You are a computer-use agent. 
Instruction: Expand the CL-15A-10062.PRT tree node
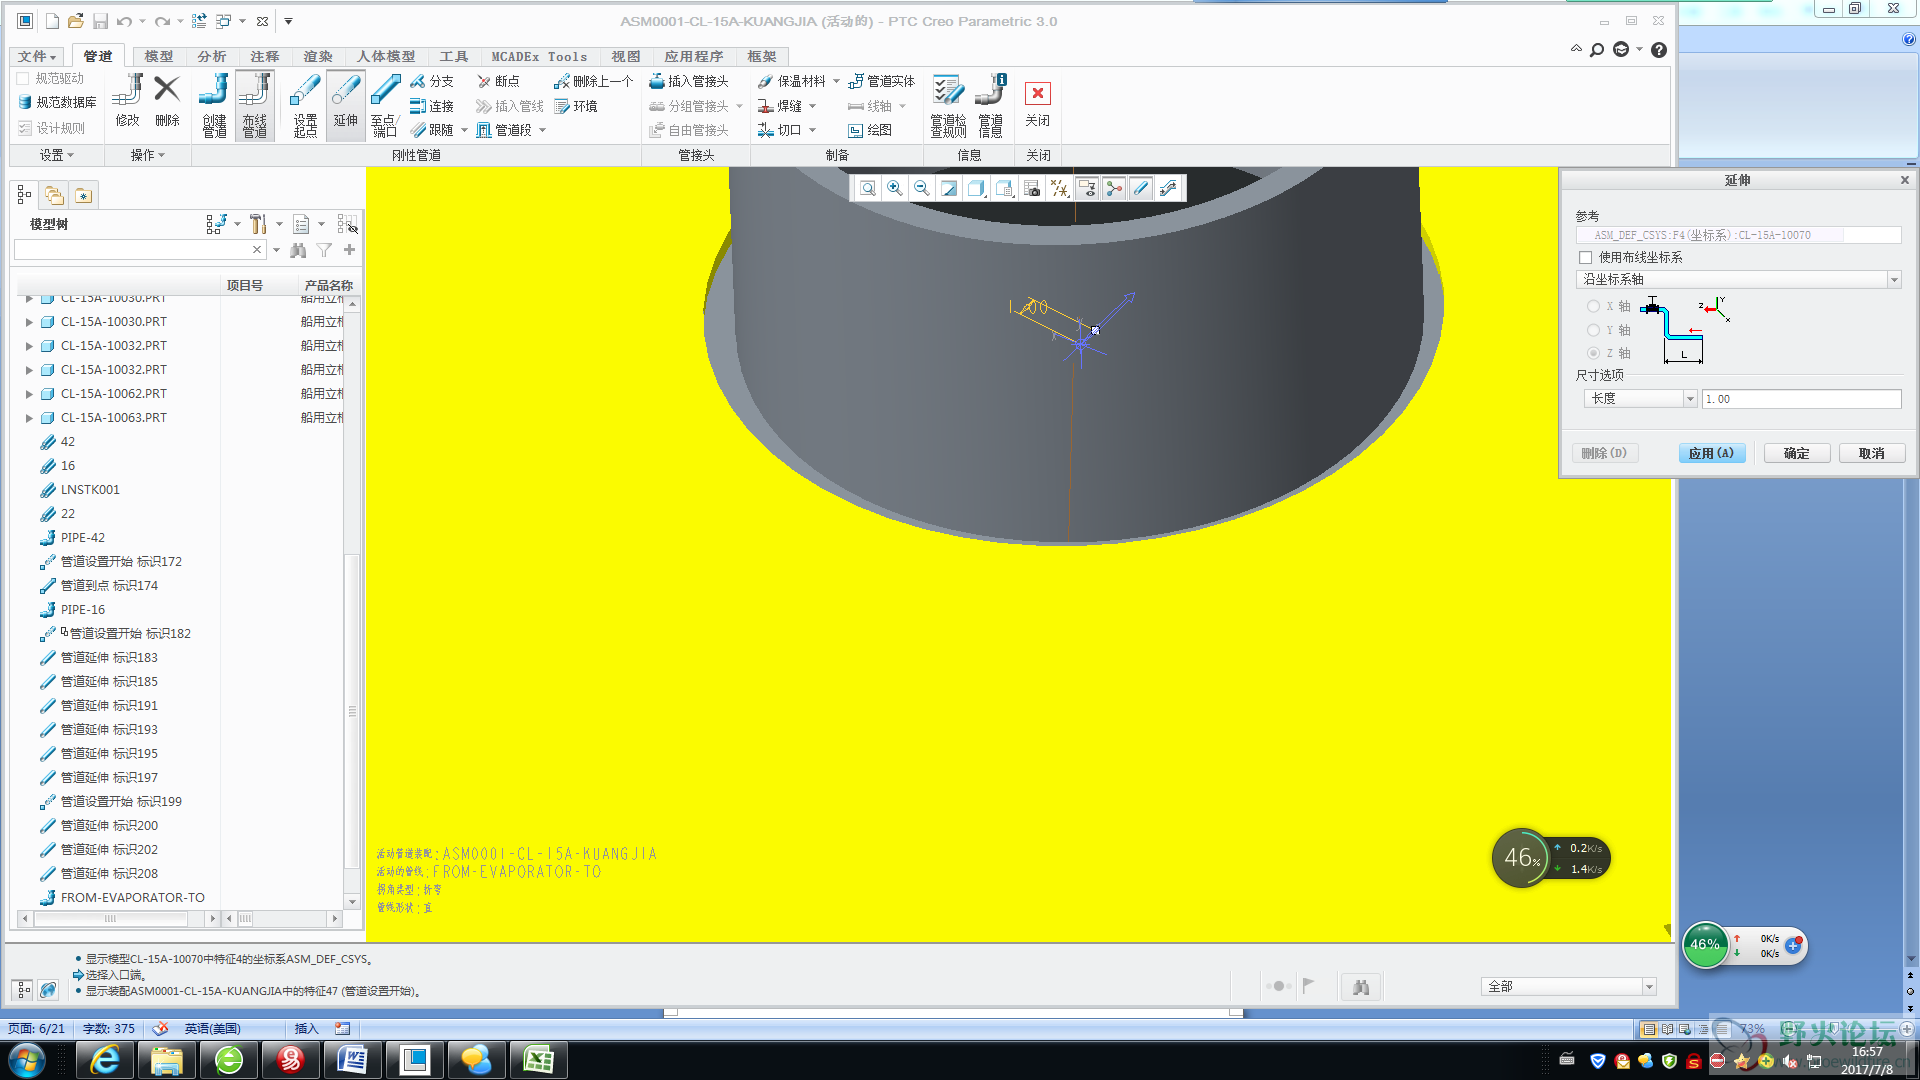(x=29, y=394)
